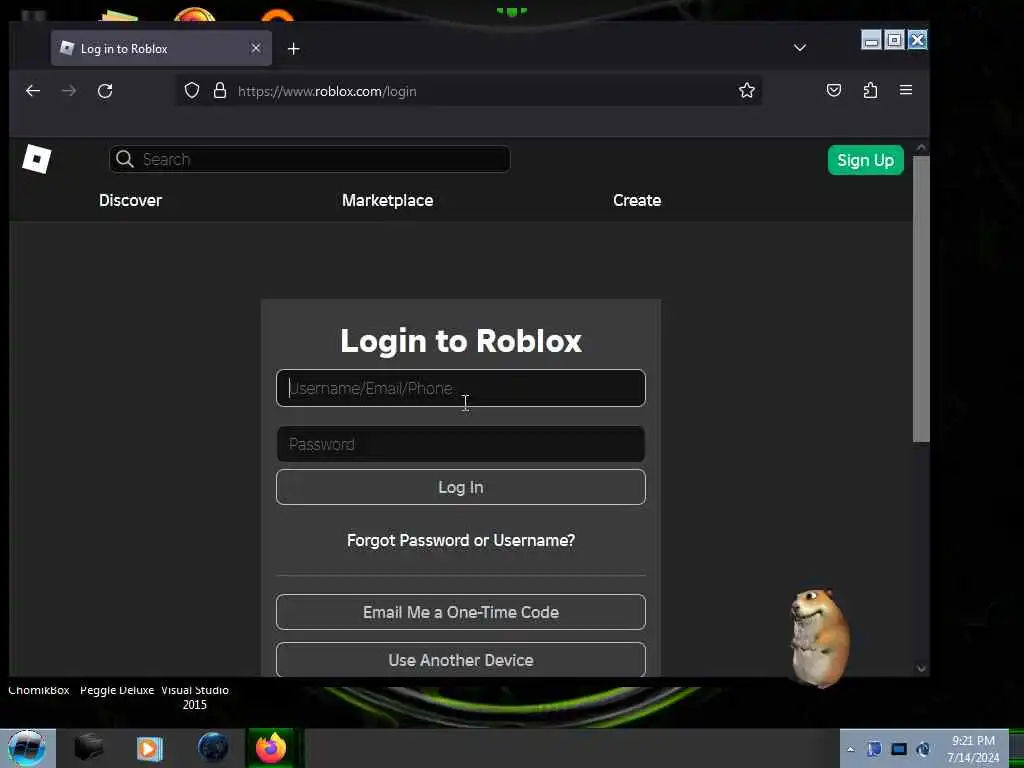This screenshot has width=1024, height=768.
Task: Click the scrollbar up arrow
Action: pyautogui.click(x=921, y=148)
